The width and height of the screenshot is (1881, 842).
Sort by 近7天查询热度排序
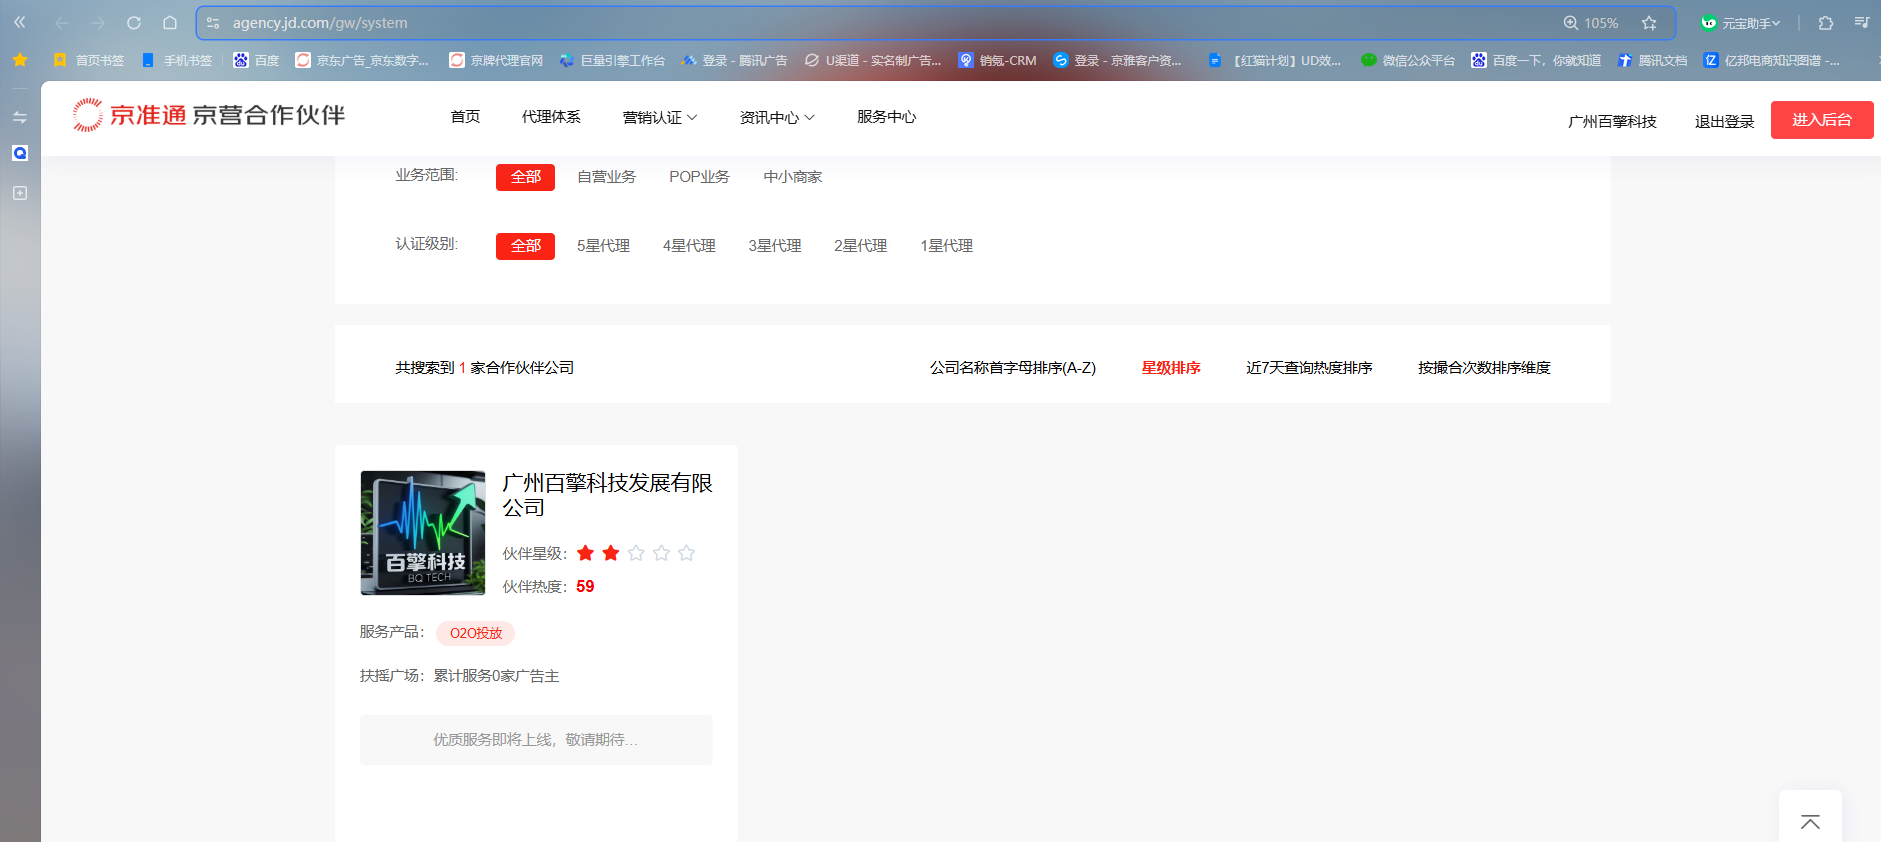tap(1309, 368)
